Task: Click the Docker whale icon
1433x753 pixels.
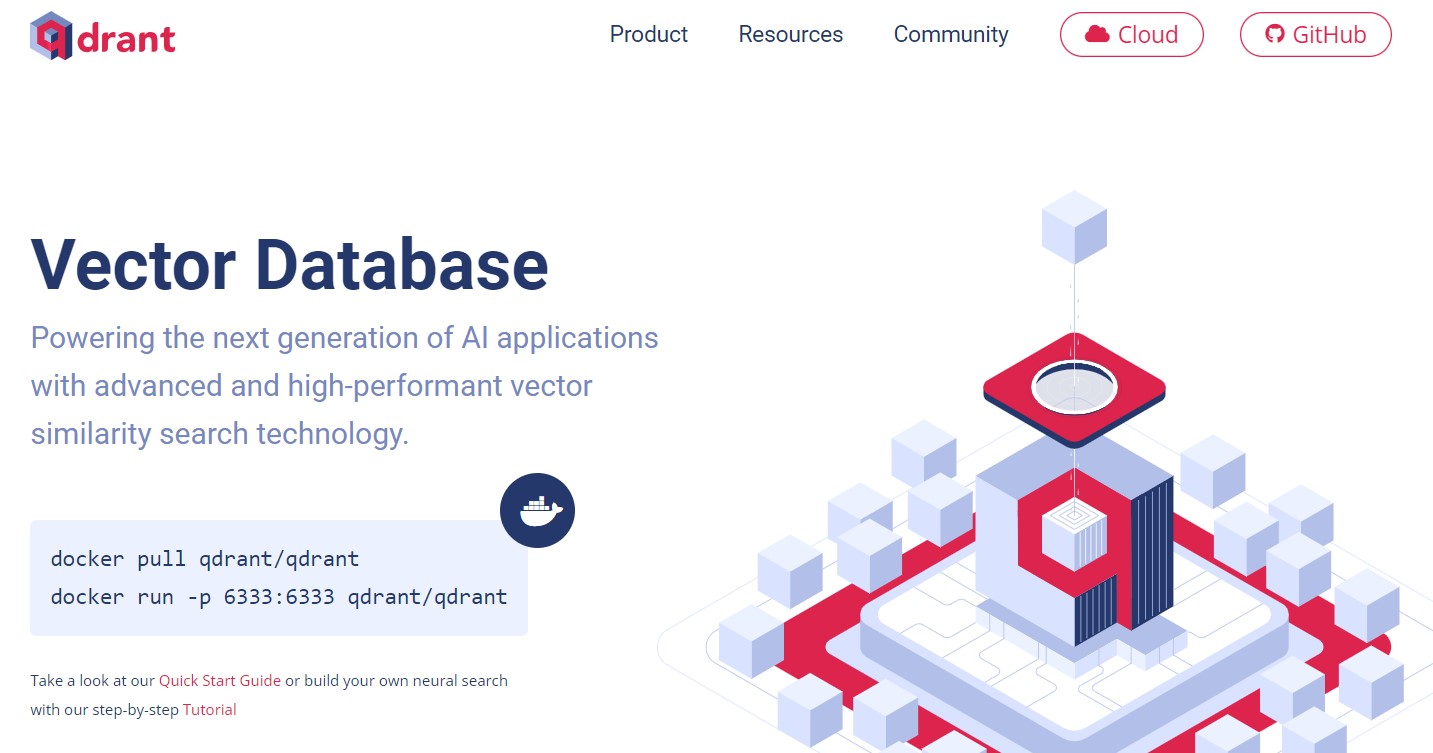Action: pos(537,510)
